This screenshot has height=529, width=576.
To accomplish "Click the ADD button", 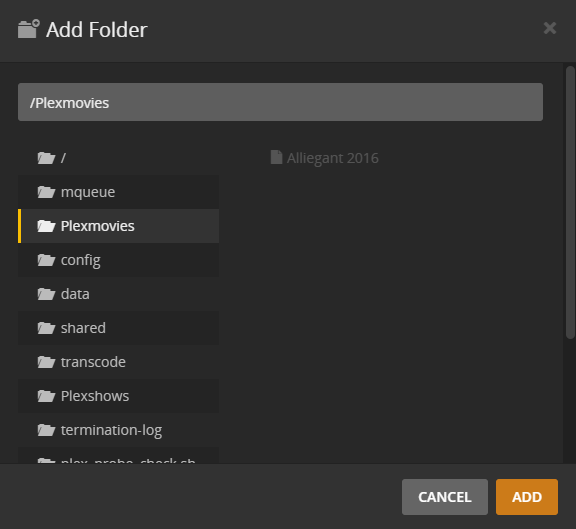I will tap(527, 497).
